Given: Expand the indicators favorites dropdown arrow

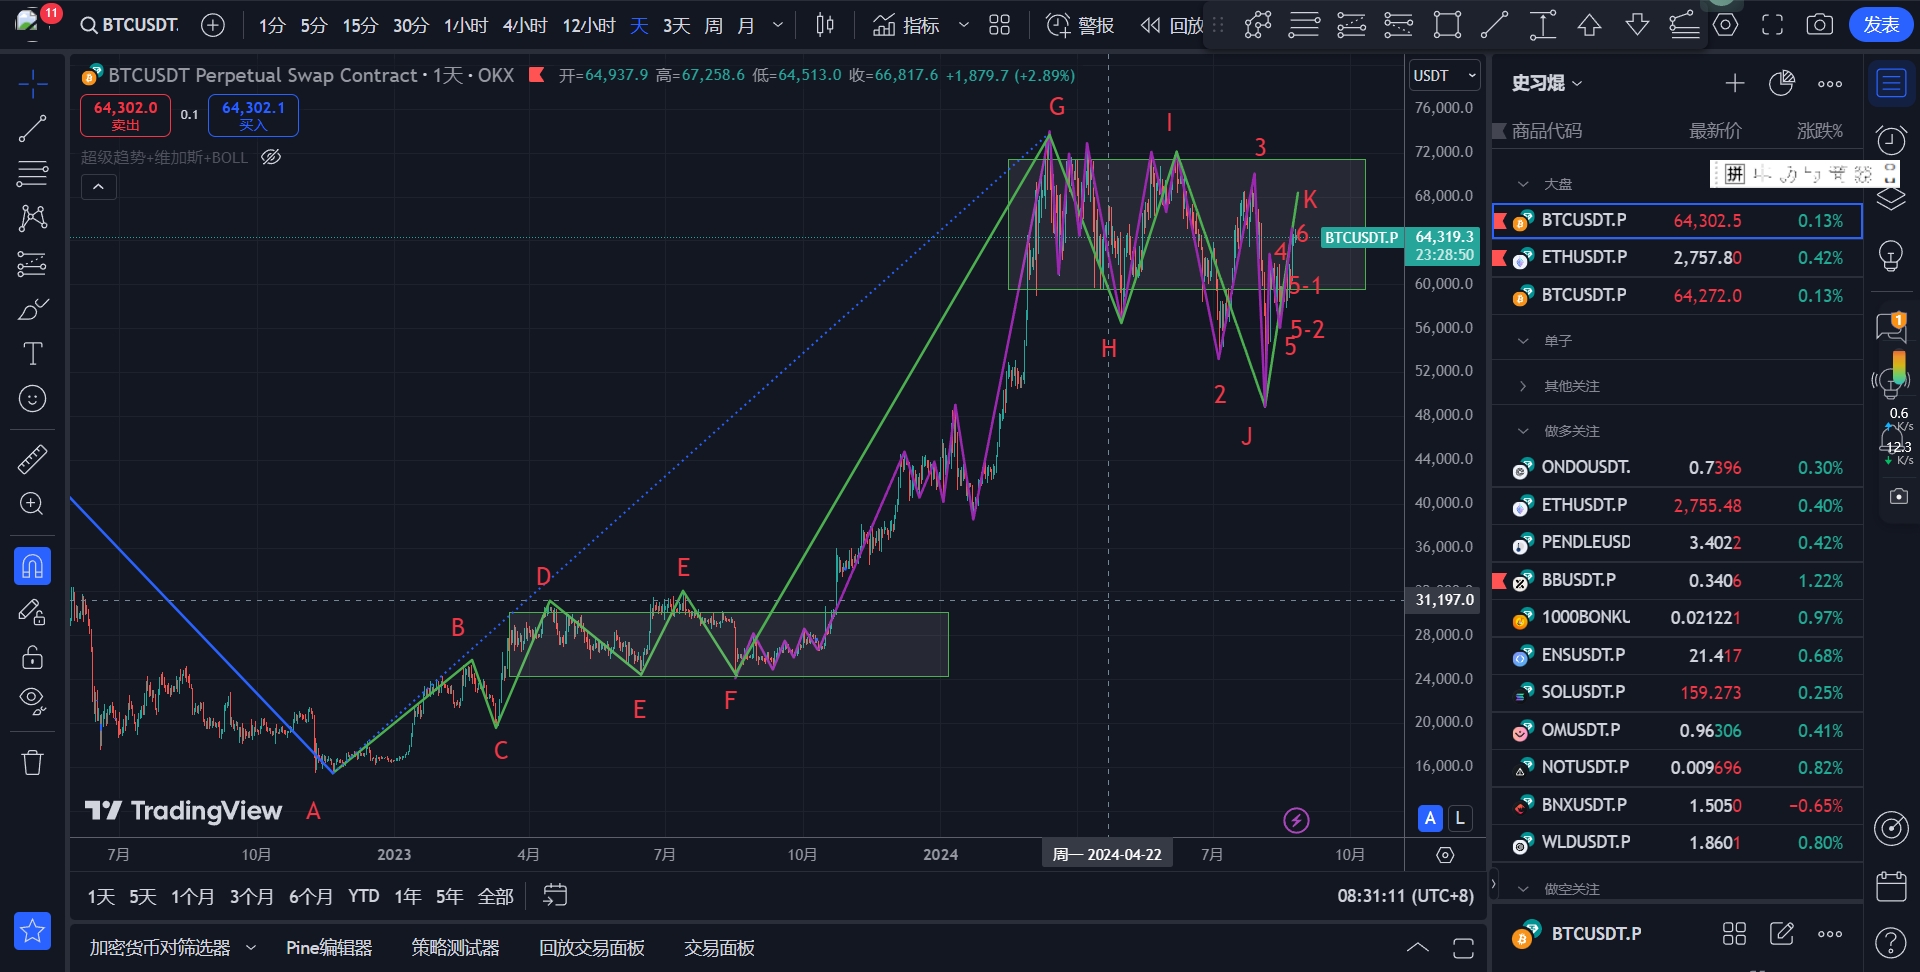Looking at the screenshot, I should point(964,25).
